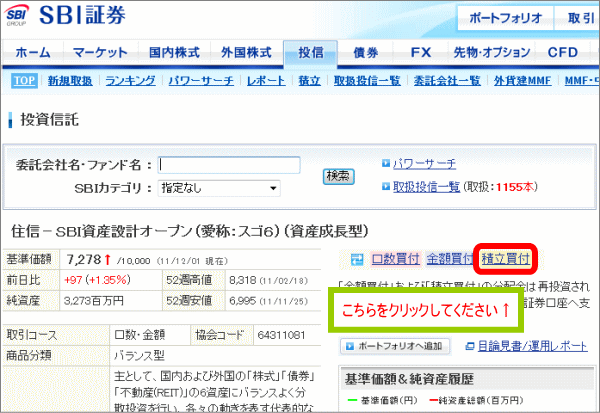
Task: Click the 投資信託 page heading
Action: pos(49,119)
